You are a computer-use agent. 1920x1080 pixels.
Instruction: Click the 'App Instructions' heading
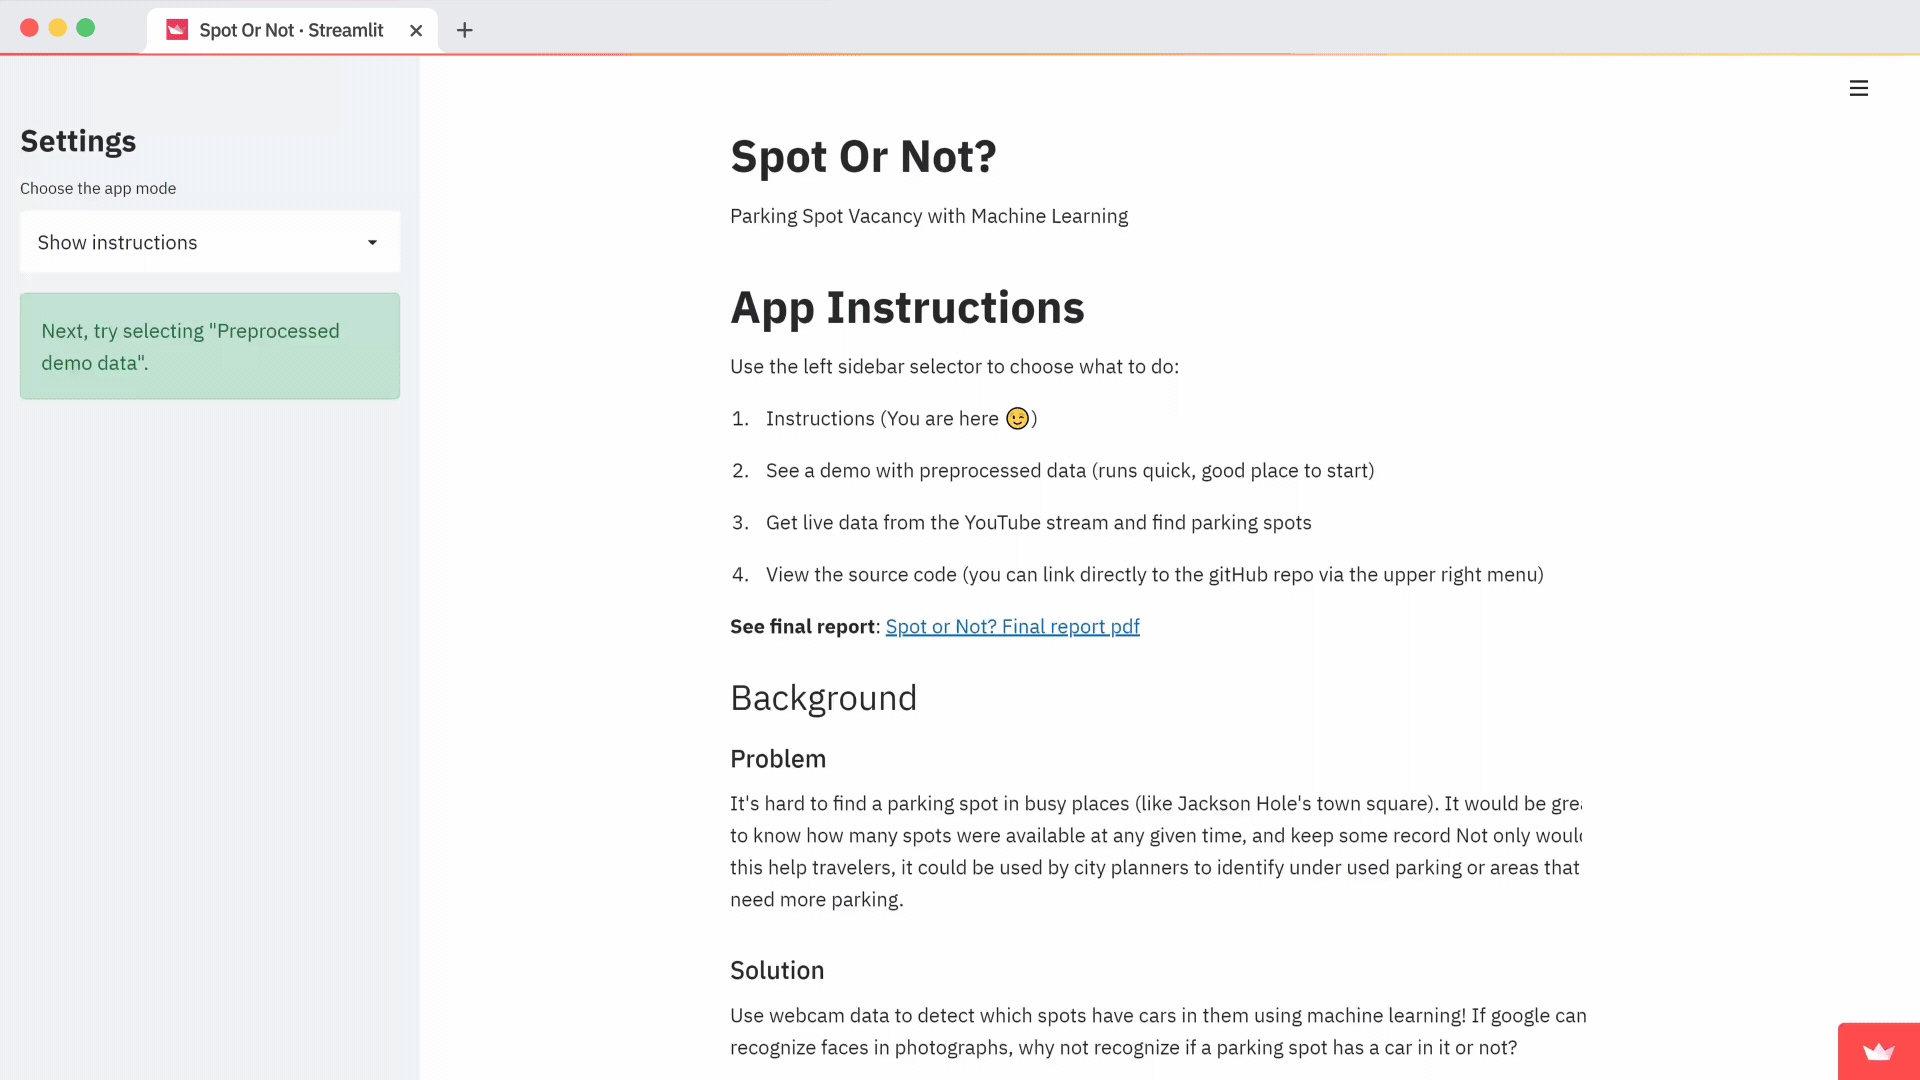(x=907, y=308)
